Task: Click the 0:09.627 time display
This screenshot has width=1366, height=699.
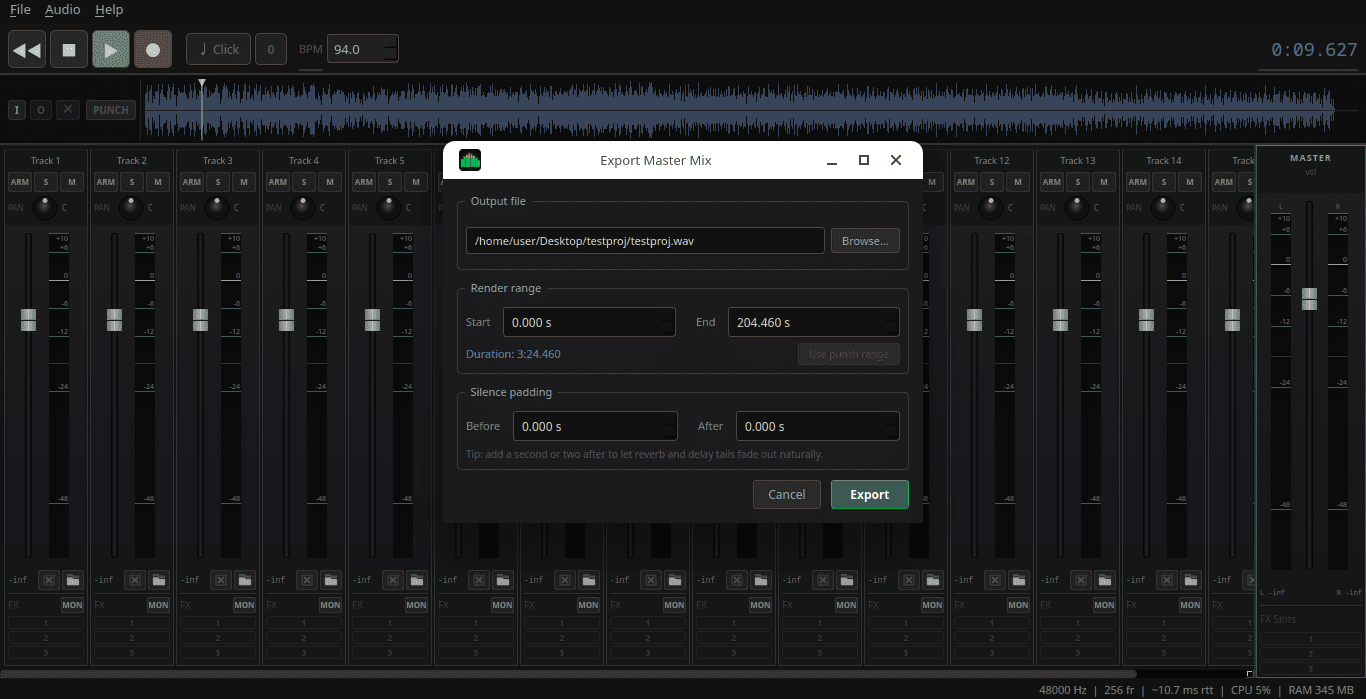Action: [1314, 50]
